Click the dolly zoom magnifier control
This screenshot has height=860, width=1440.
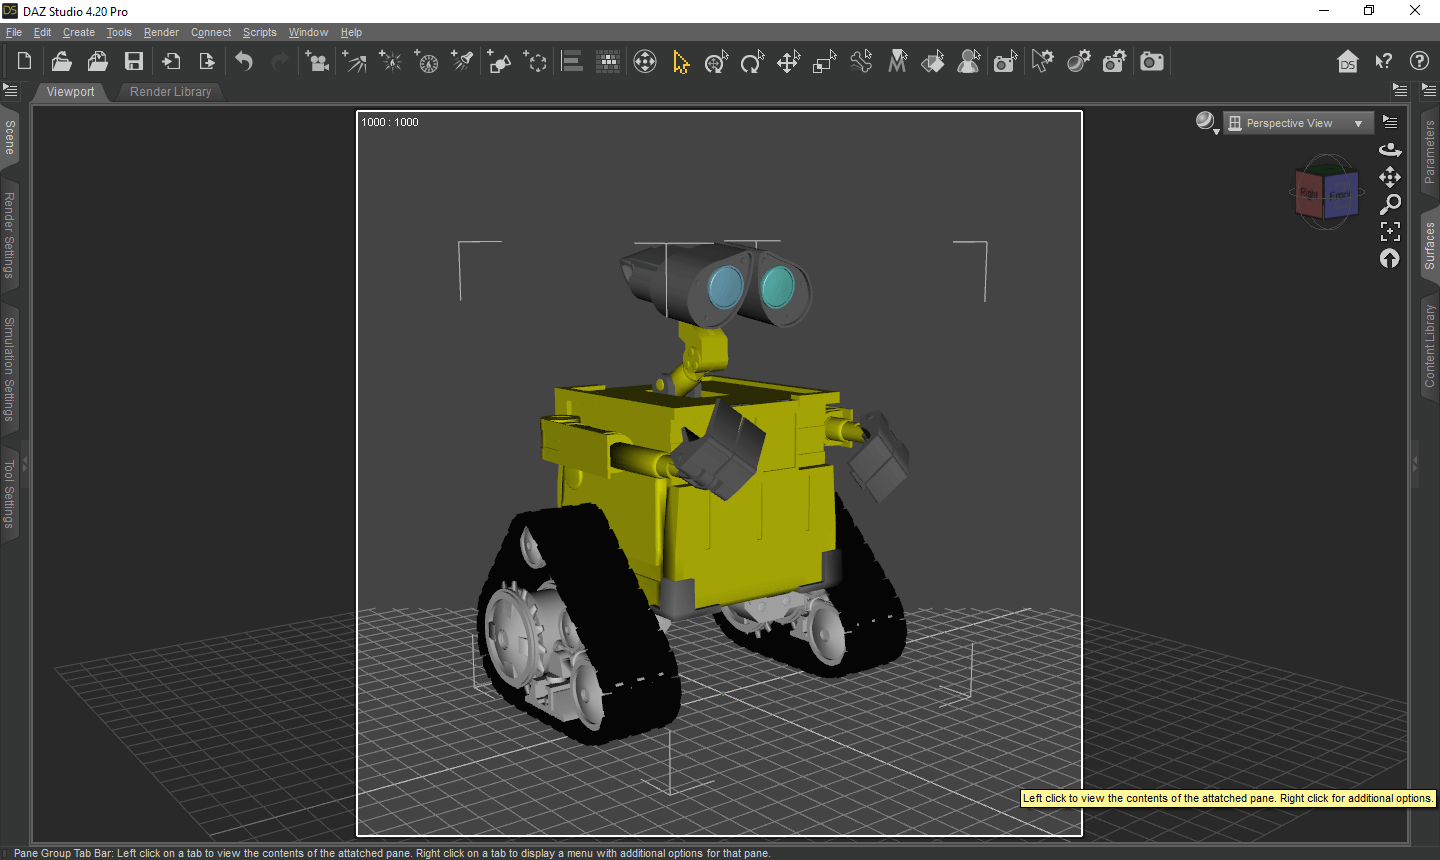click(x=1390, y=204)
